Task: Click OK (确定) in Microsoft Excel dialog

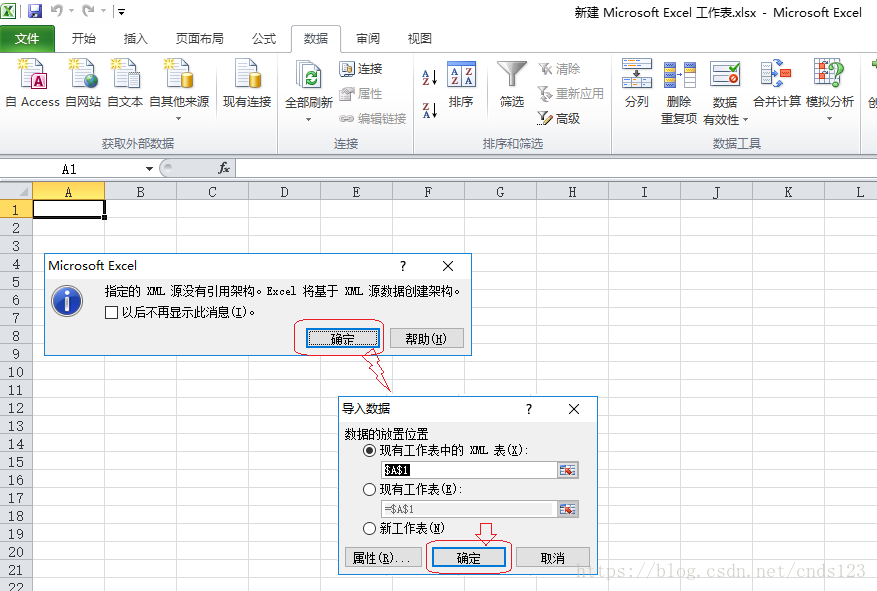Action: (x=342, y=339)
